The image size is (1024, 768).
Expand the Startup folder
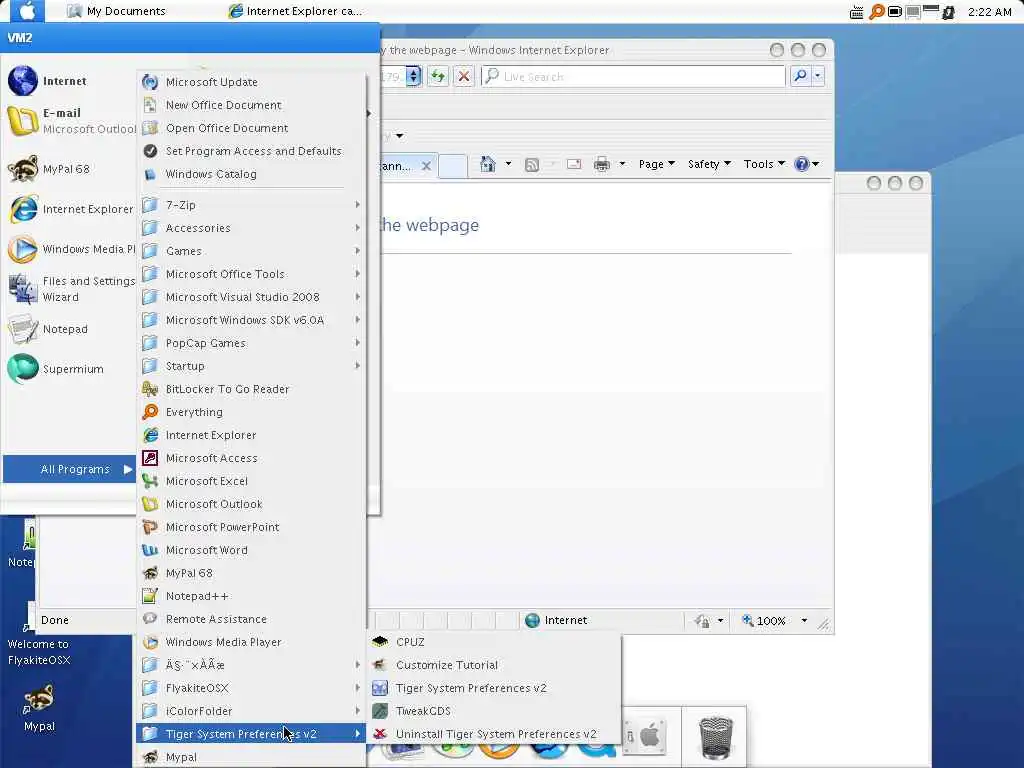click(x=251, y=366)
